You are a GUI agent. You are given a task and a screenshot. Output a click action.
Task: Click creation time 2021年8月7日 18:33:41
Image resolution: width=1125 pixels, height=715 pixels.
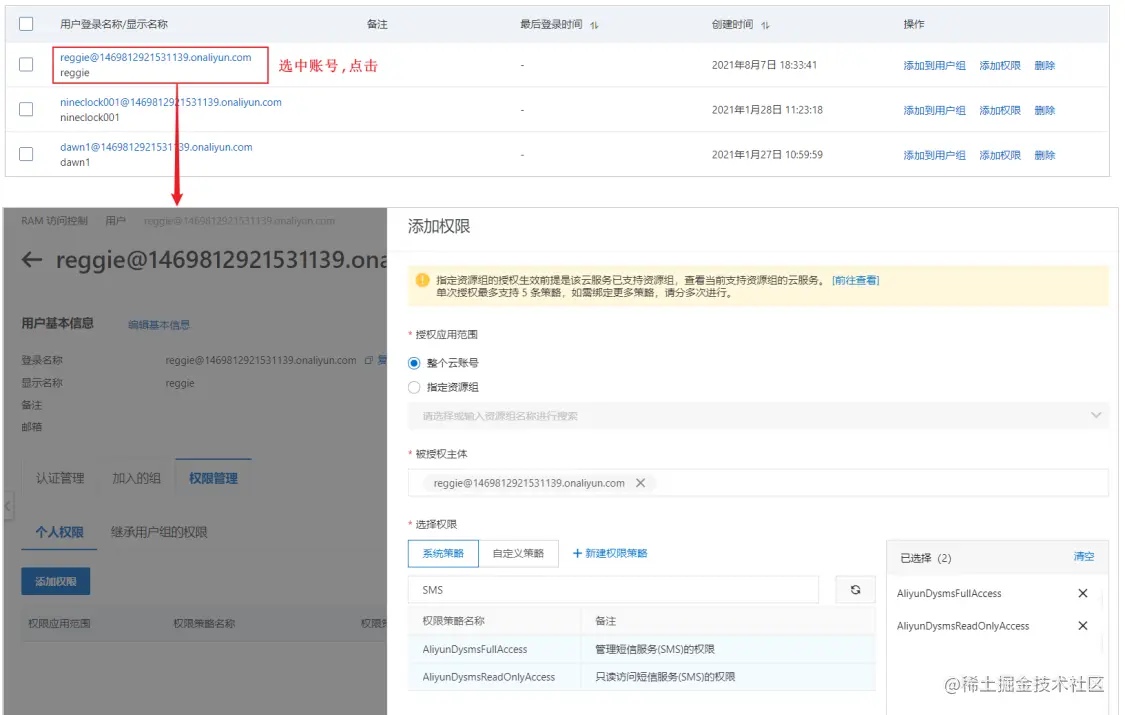[x=764, y=65]
